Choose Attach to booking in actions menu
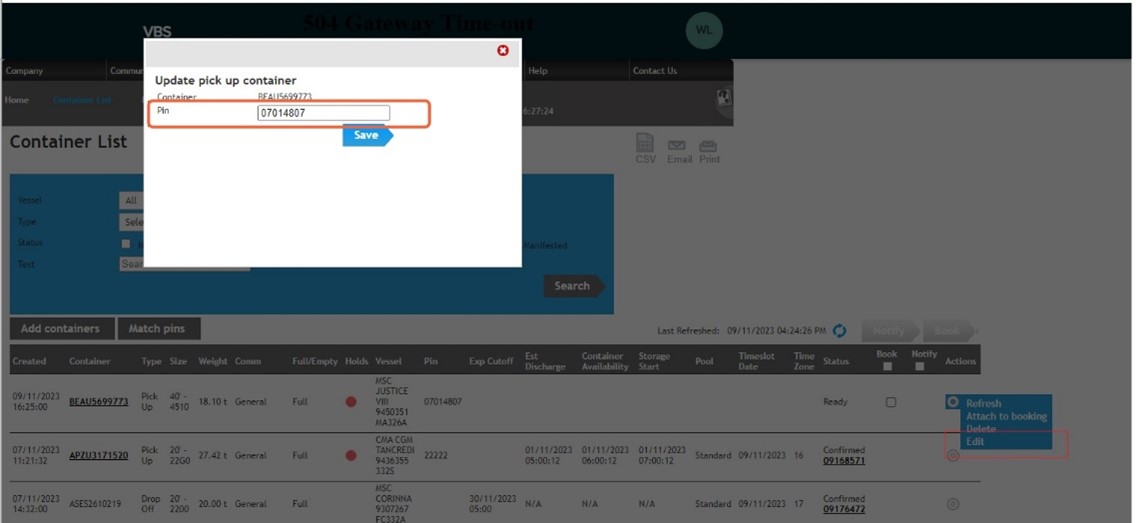The height and width of the screenshot is (523, 1140). click(x=1006, y=416)
